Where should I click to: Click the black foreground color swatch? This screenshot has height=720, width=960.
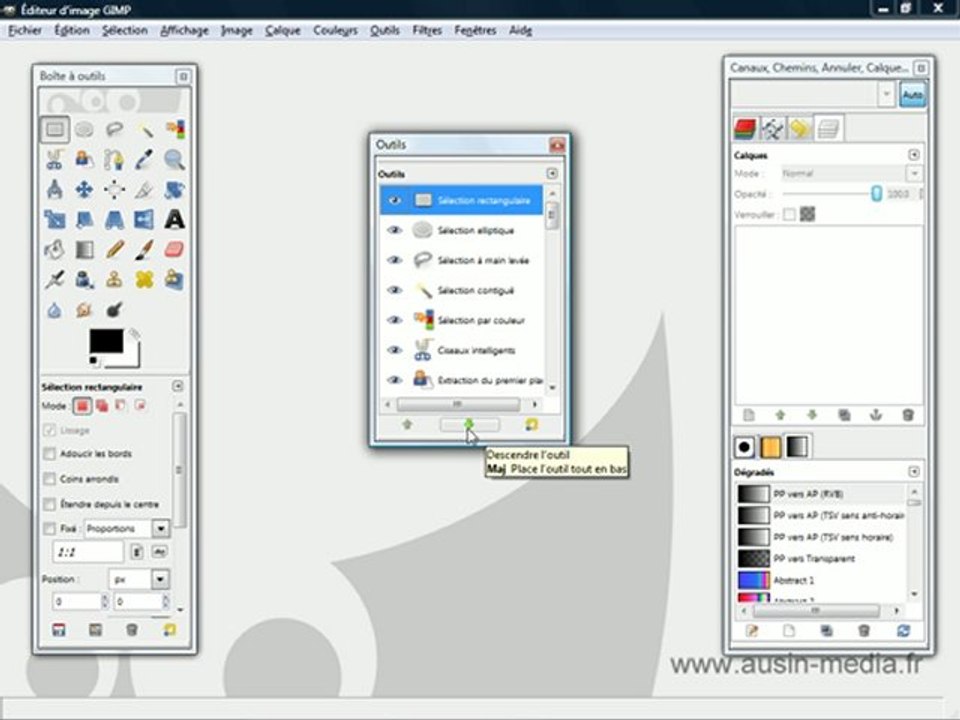click(107, 341)
